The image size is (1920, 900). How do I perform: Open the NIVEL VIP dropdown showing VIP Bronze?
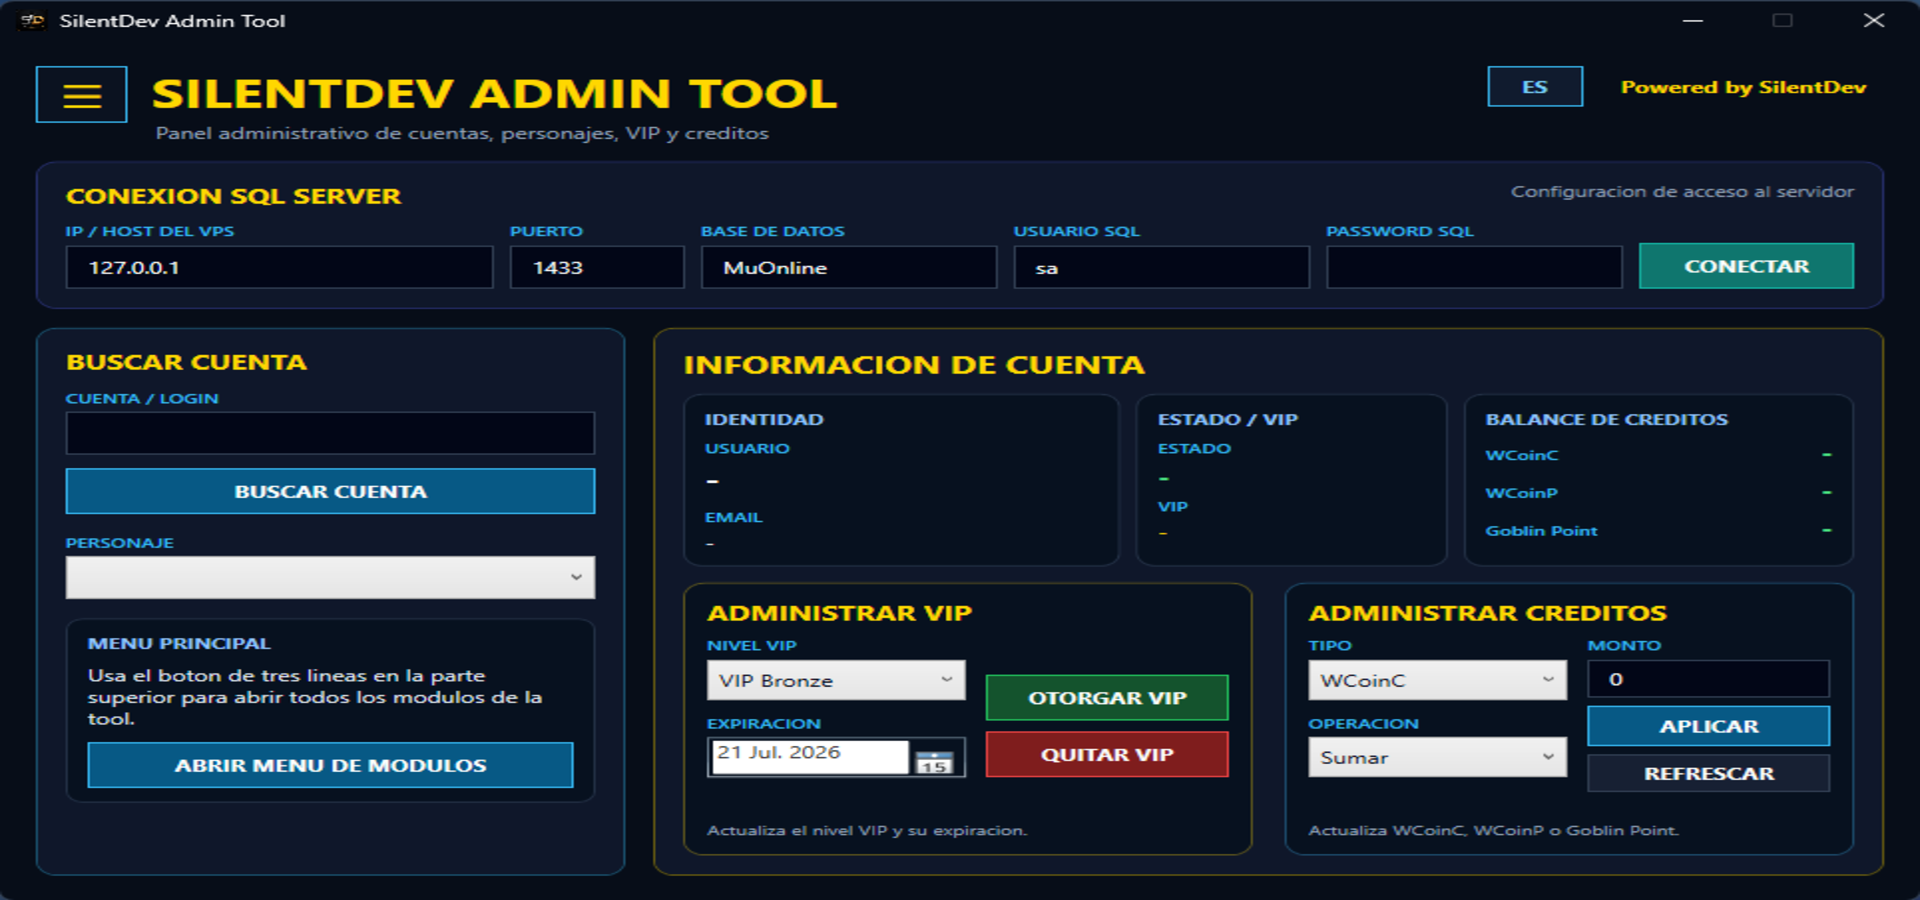[x=836, y=680]
